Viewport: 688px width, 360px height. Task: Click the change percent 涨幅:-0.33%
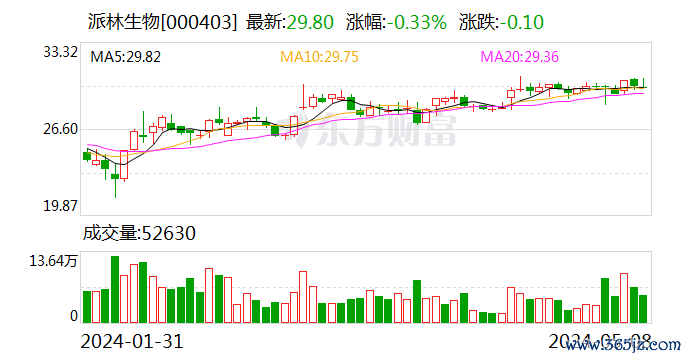pyautogui.click(x=396, y=22)
